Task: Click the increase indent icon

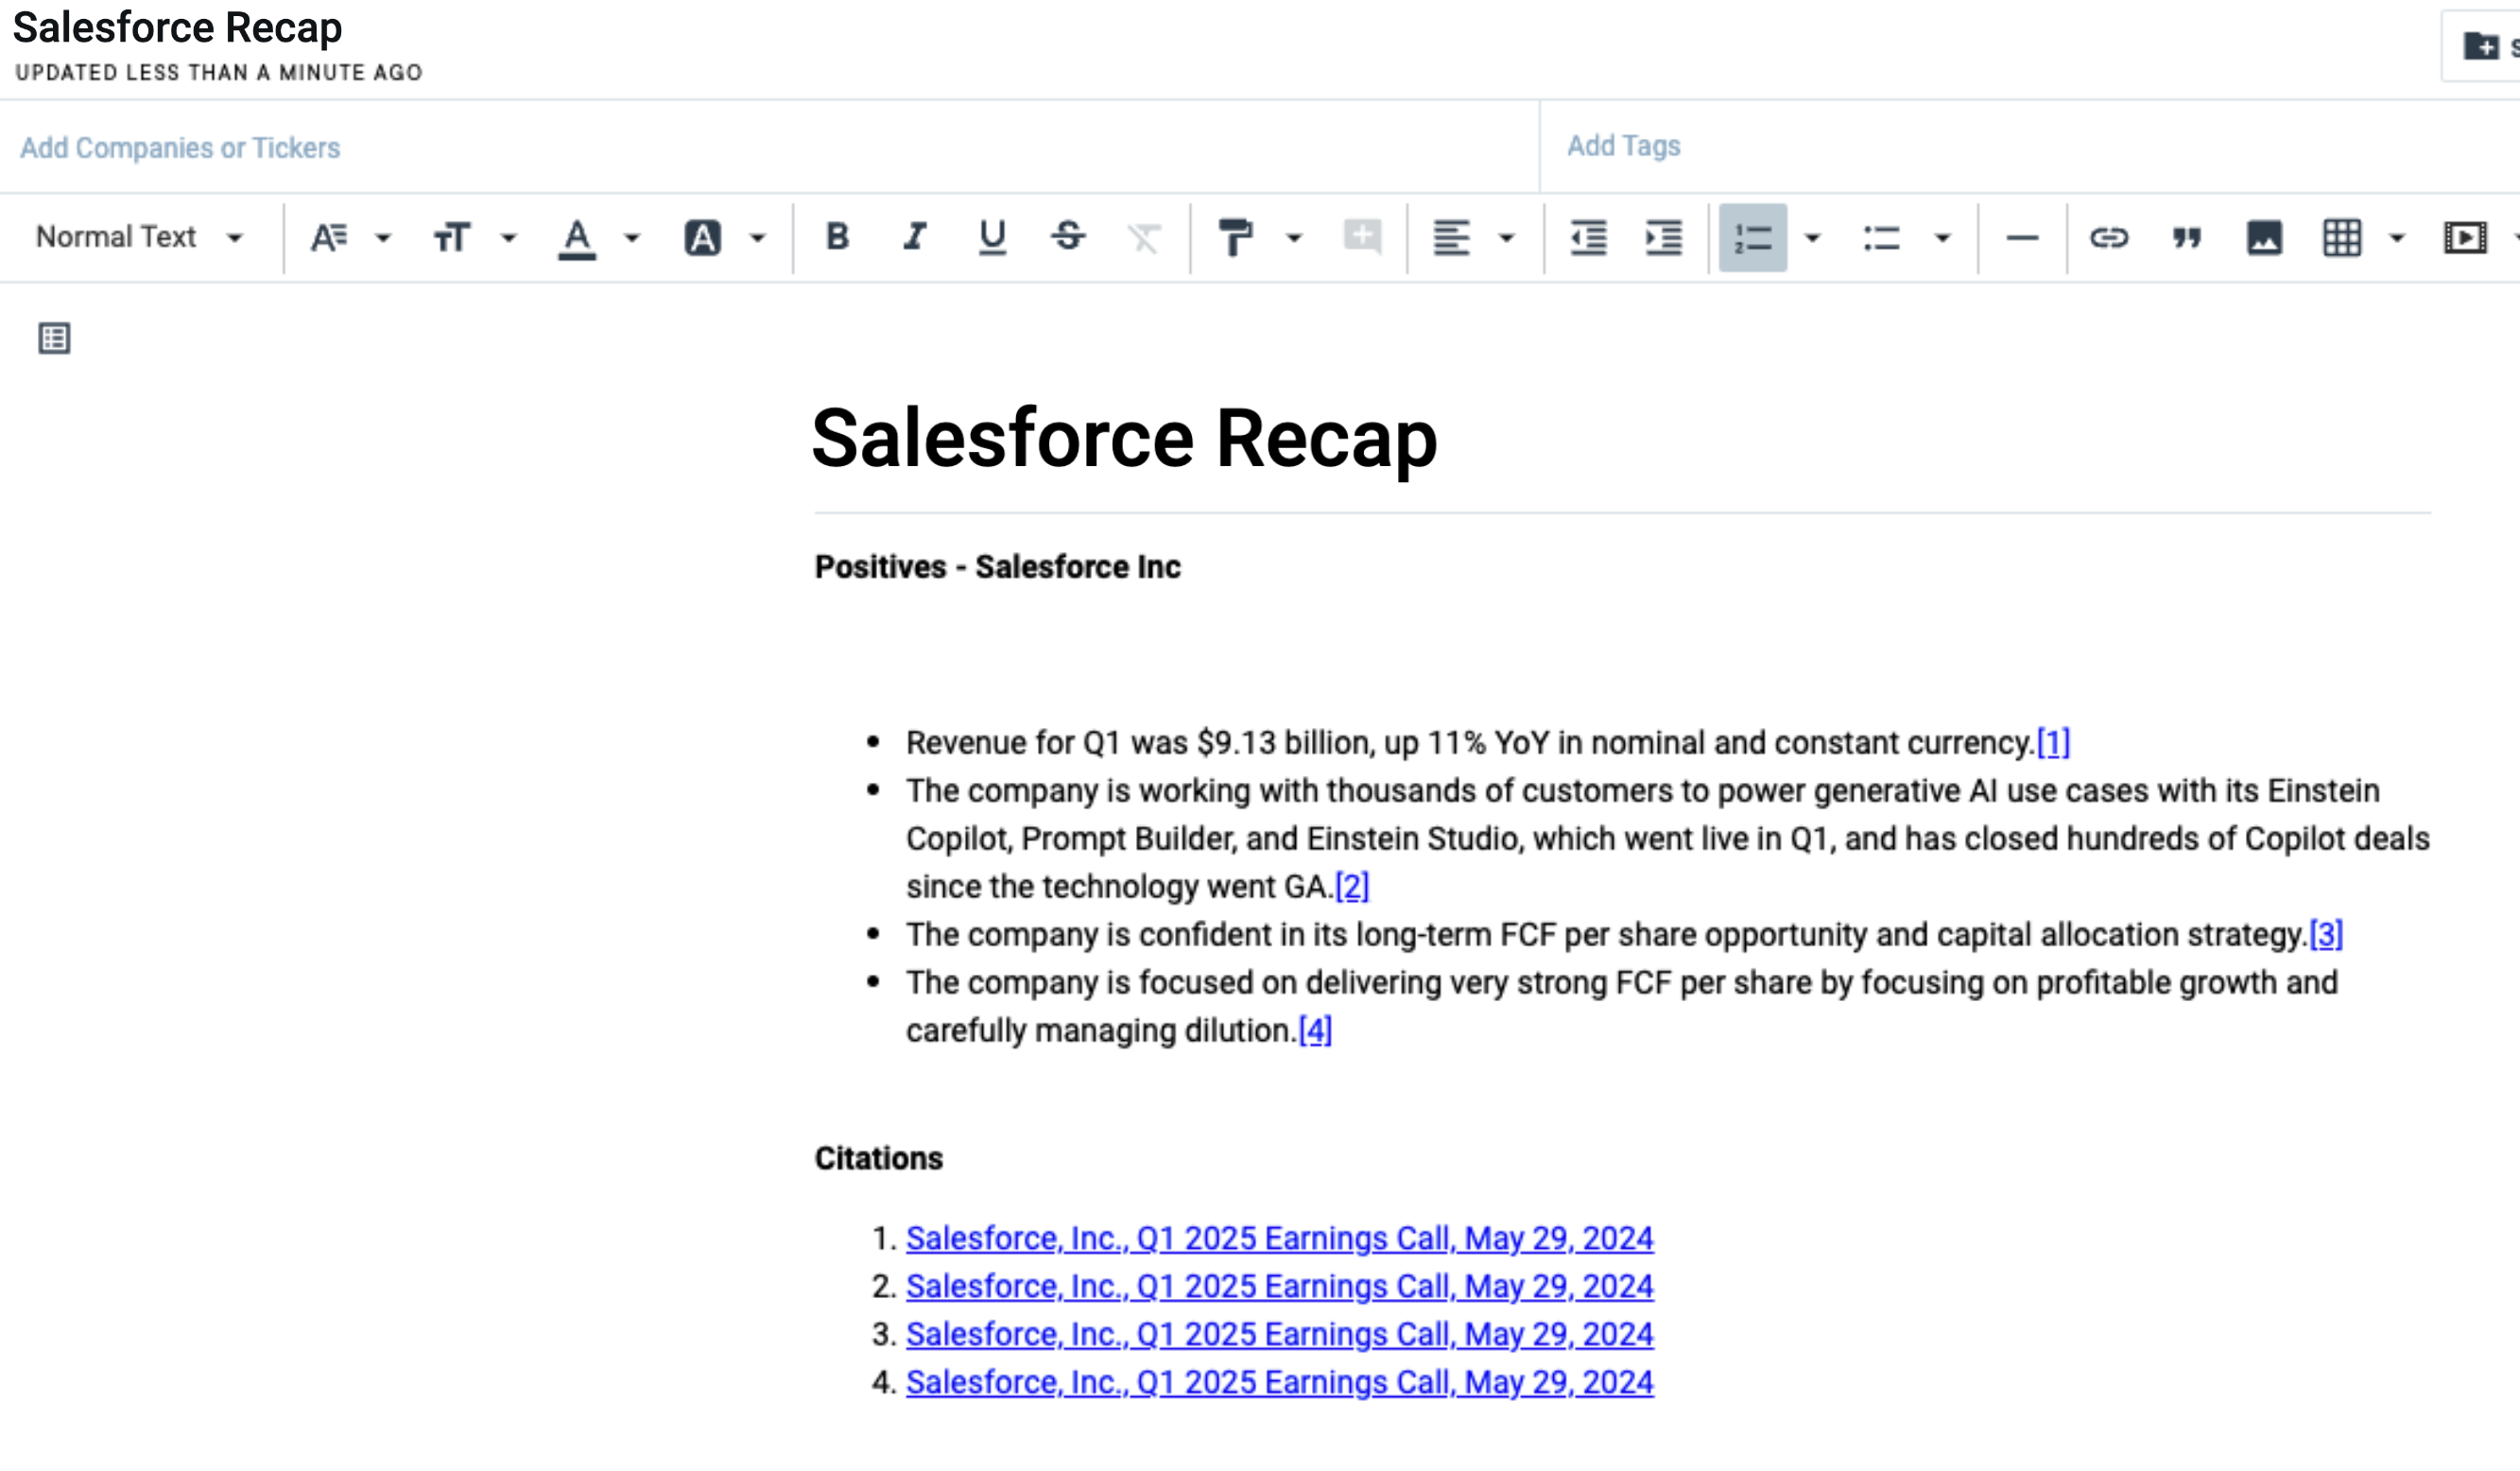Action: tap(1664, 238)
